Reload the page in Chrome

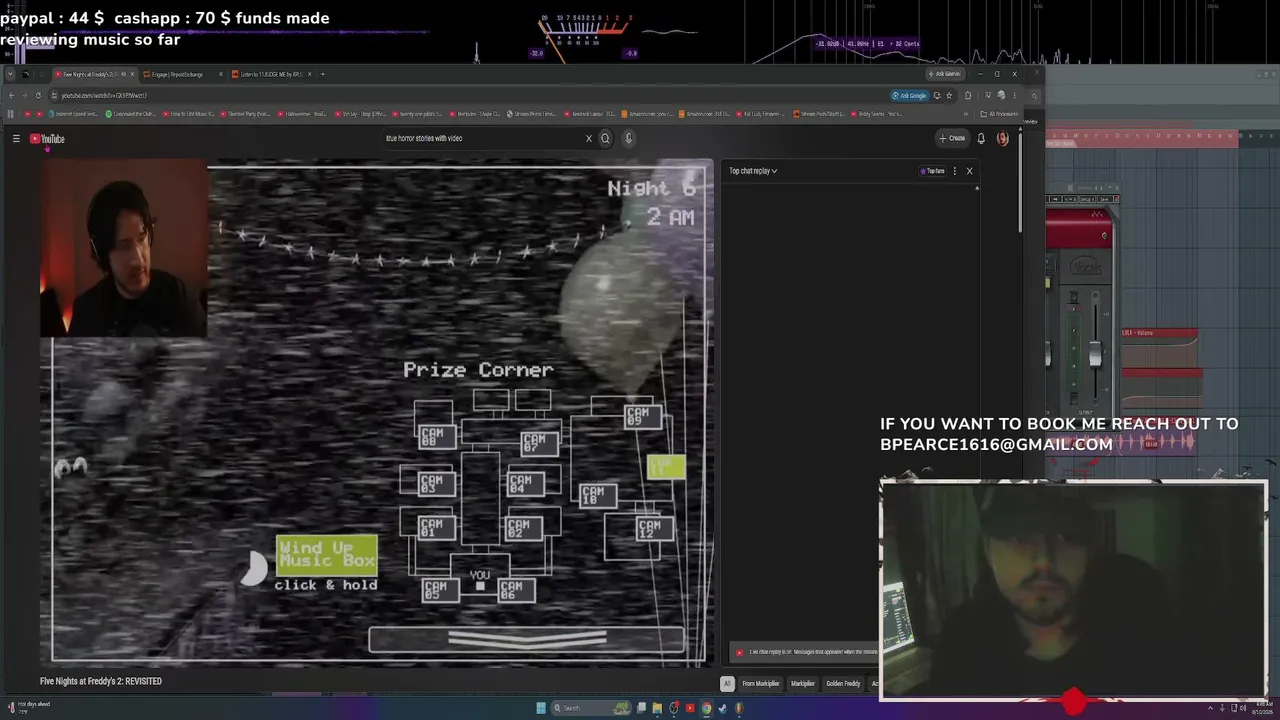click(38, 96)
